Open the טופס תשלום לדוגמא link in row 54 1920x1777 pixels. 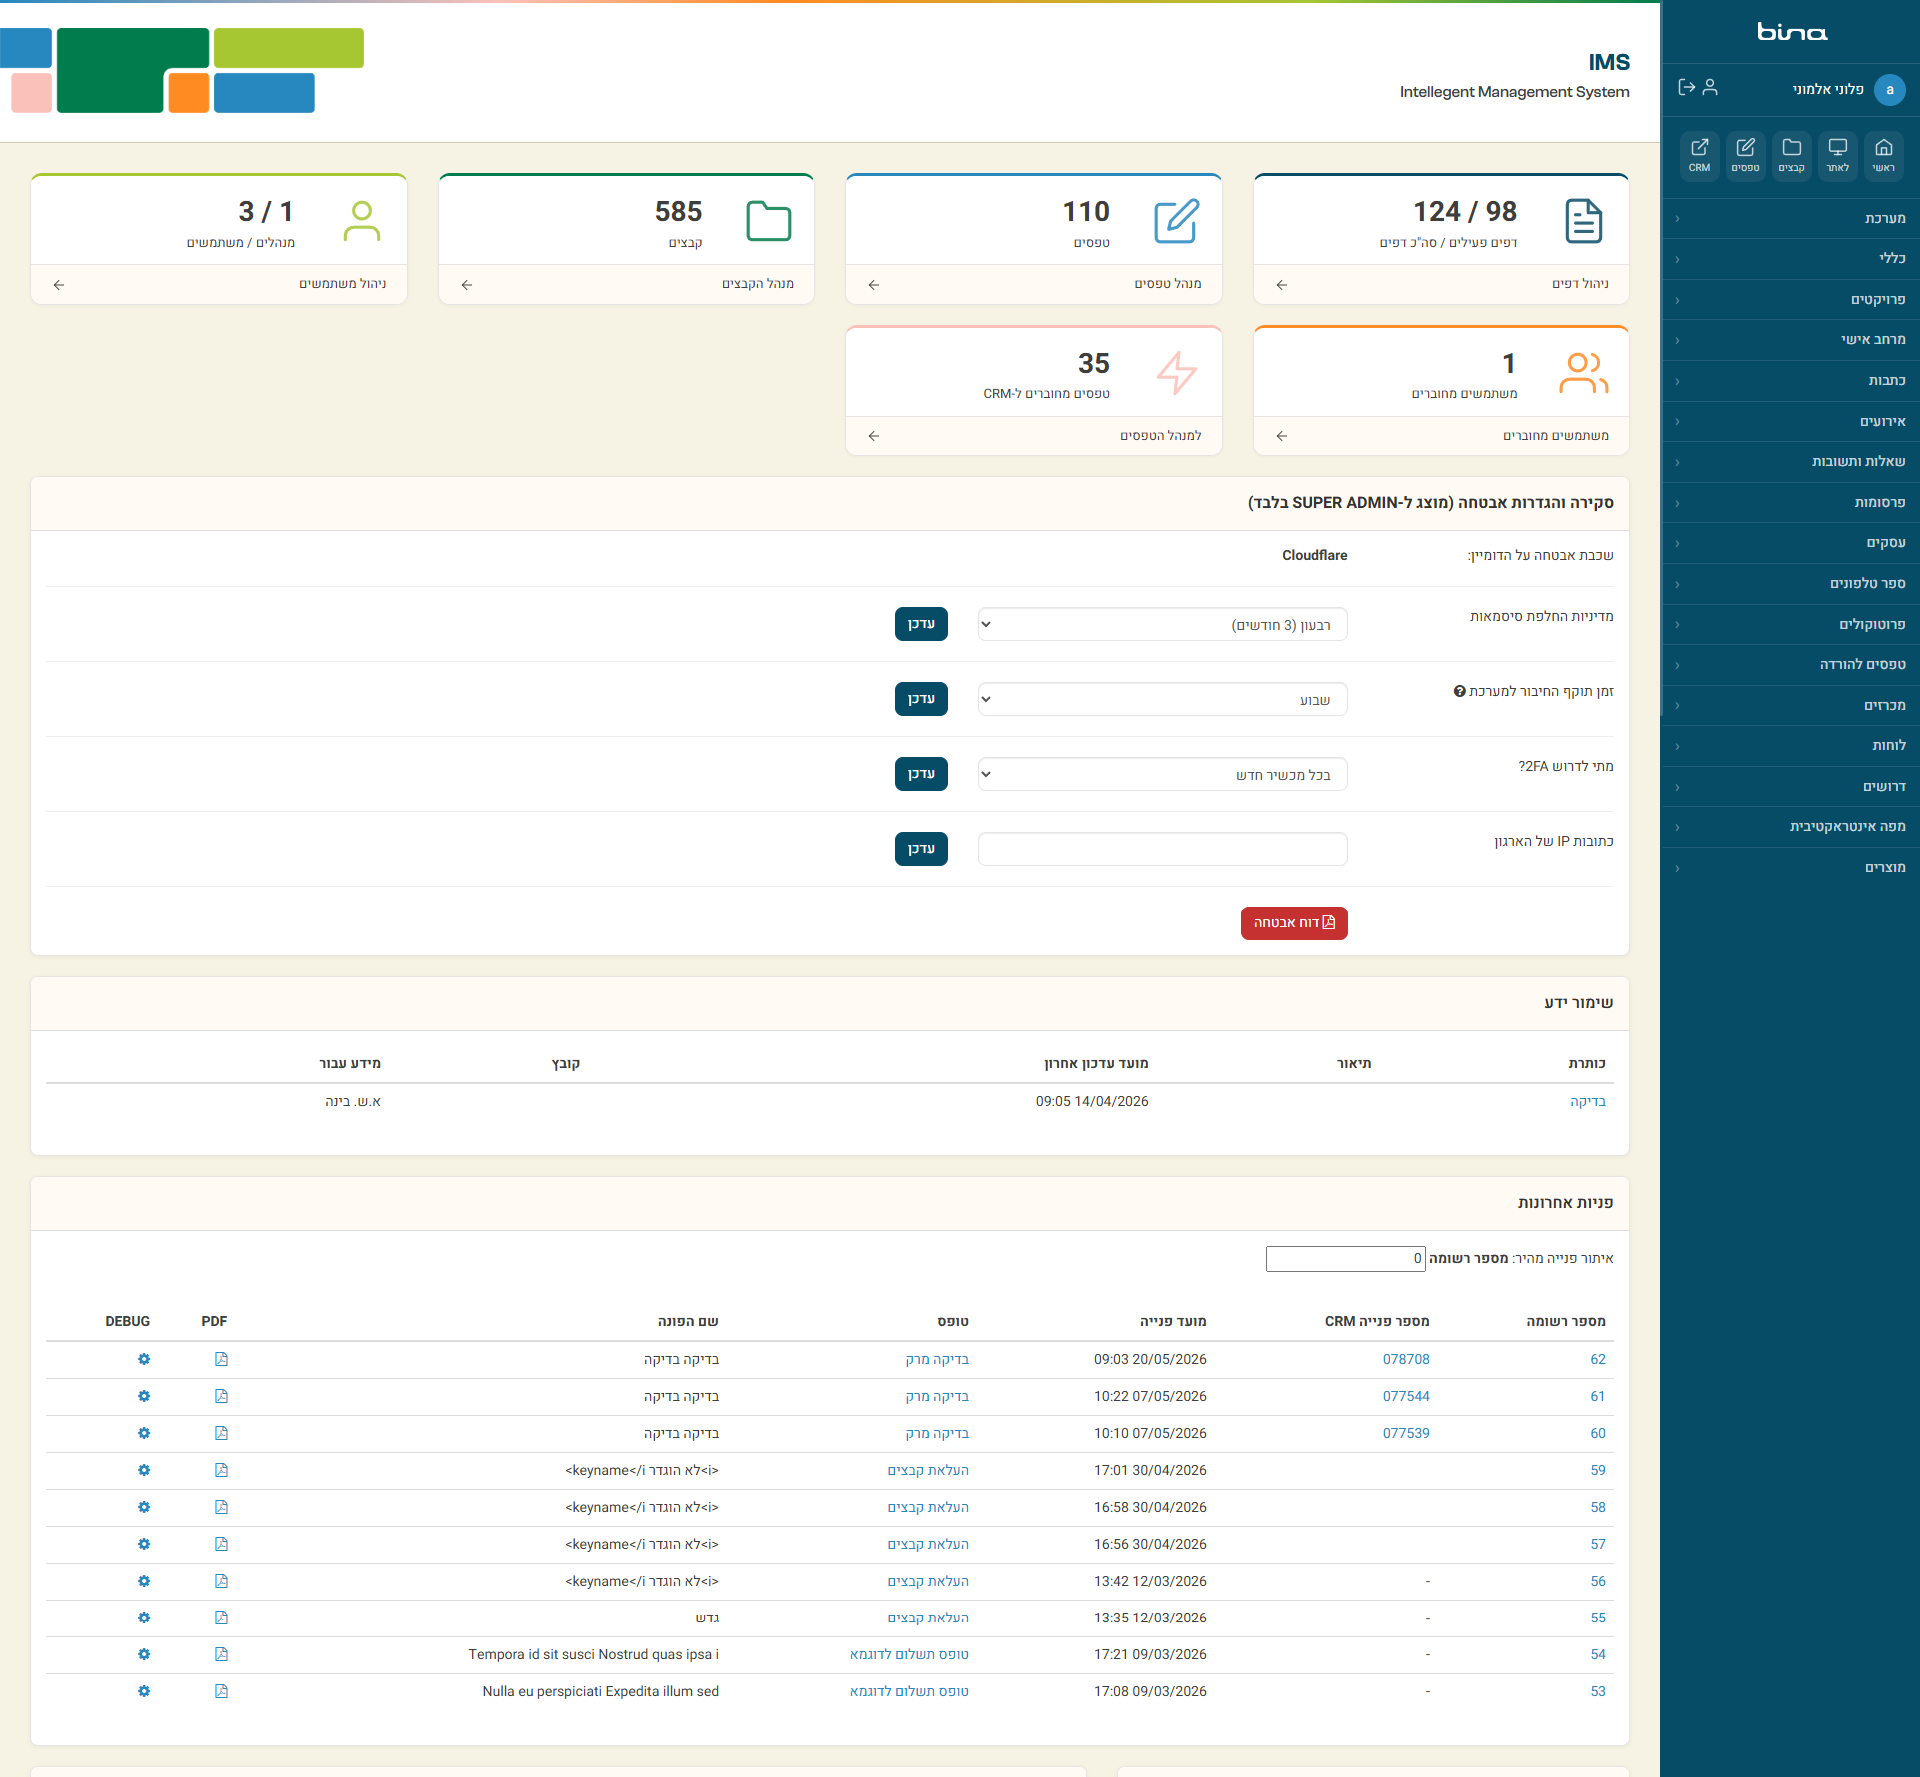point(909,1655)
